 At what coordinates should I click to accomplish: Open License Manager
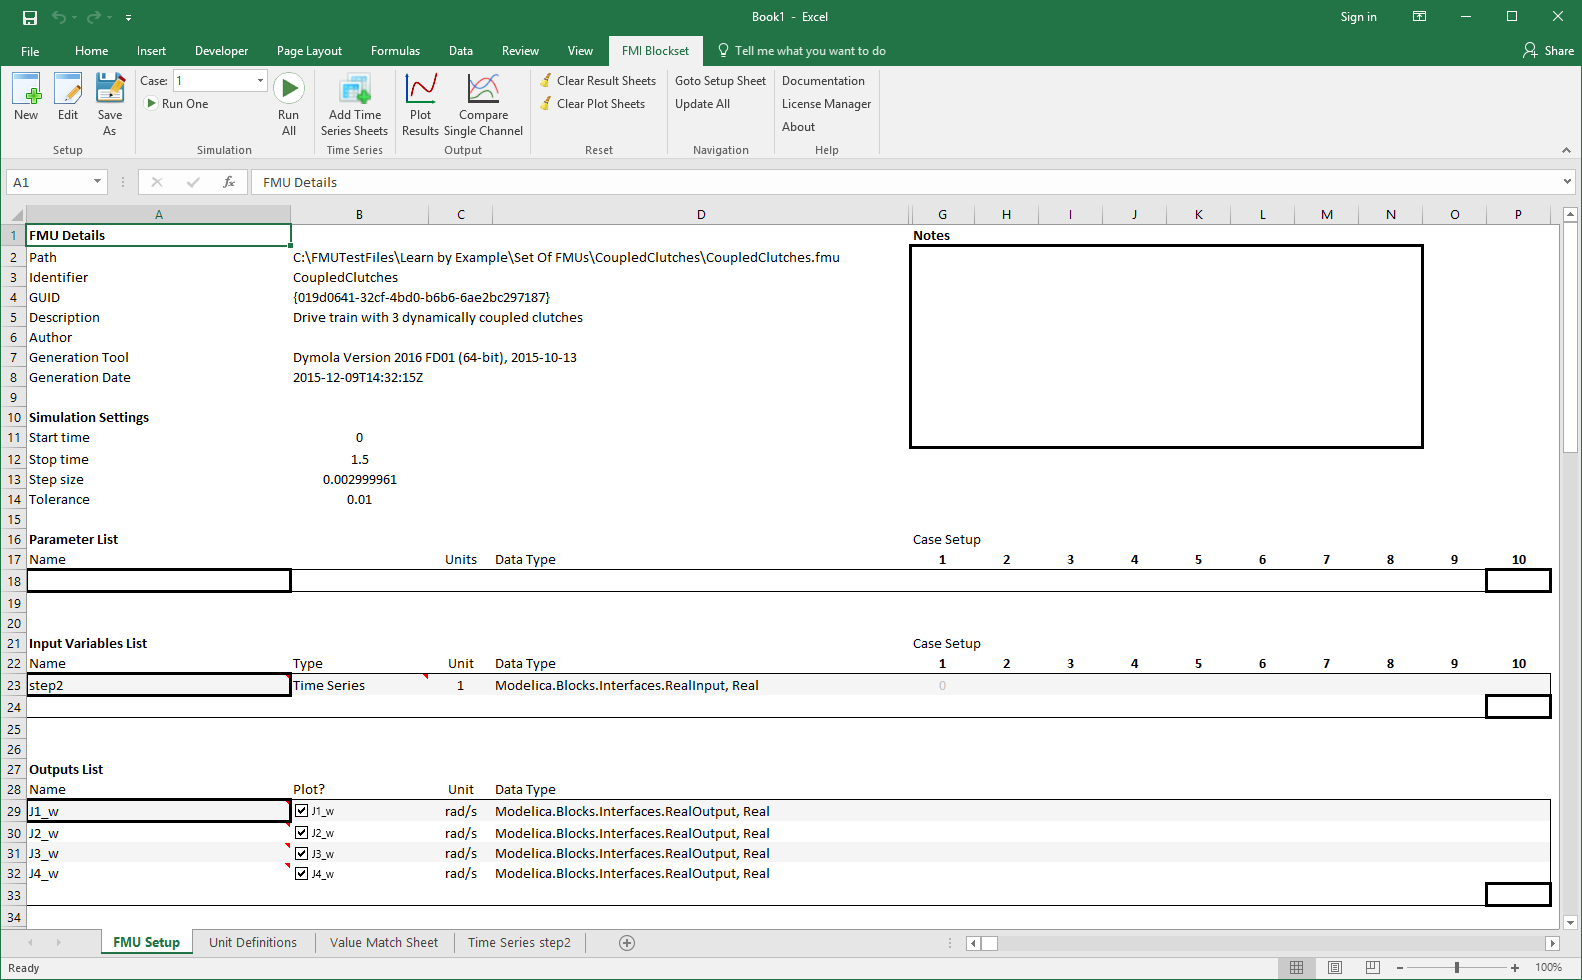coord(826,104)
